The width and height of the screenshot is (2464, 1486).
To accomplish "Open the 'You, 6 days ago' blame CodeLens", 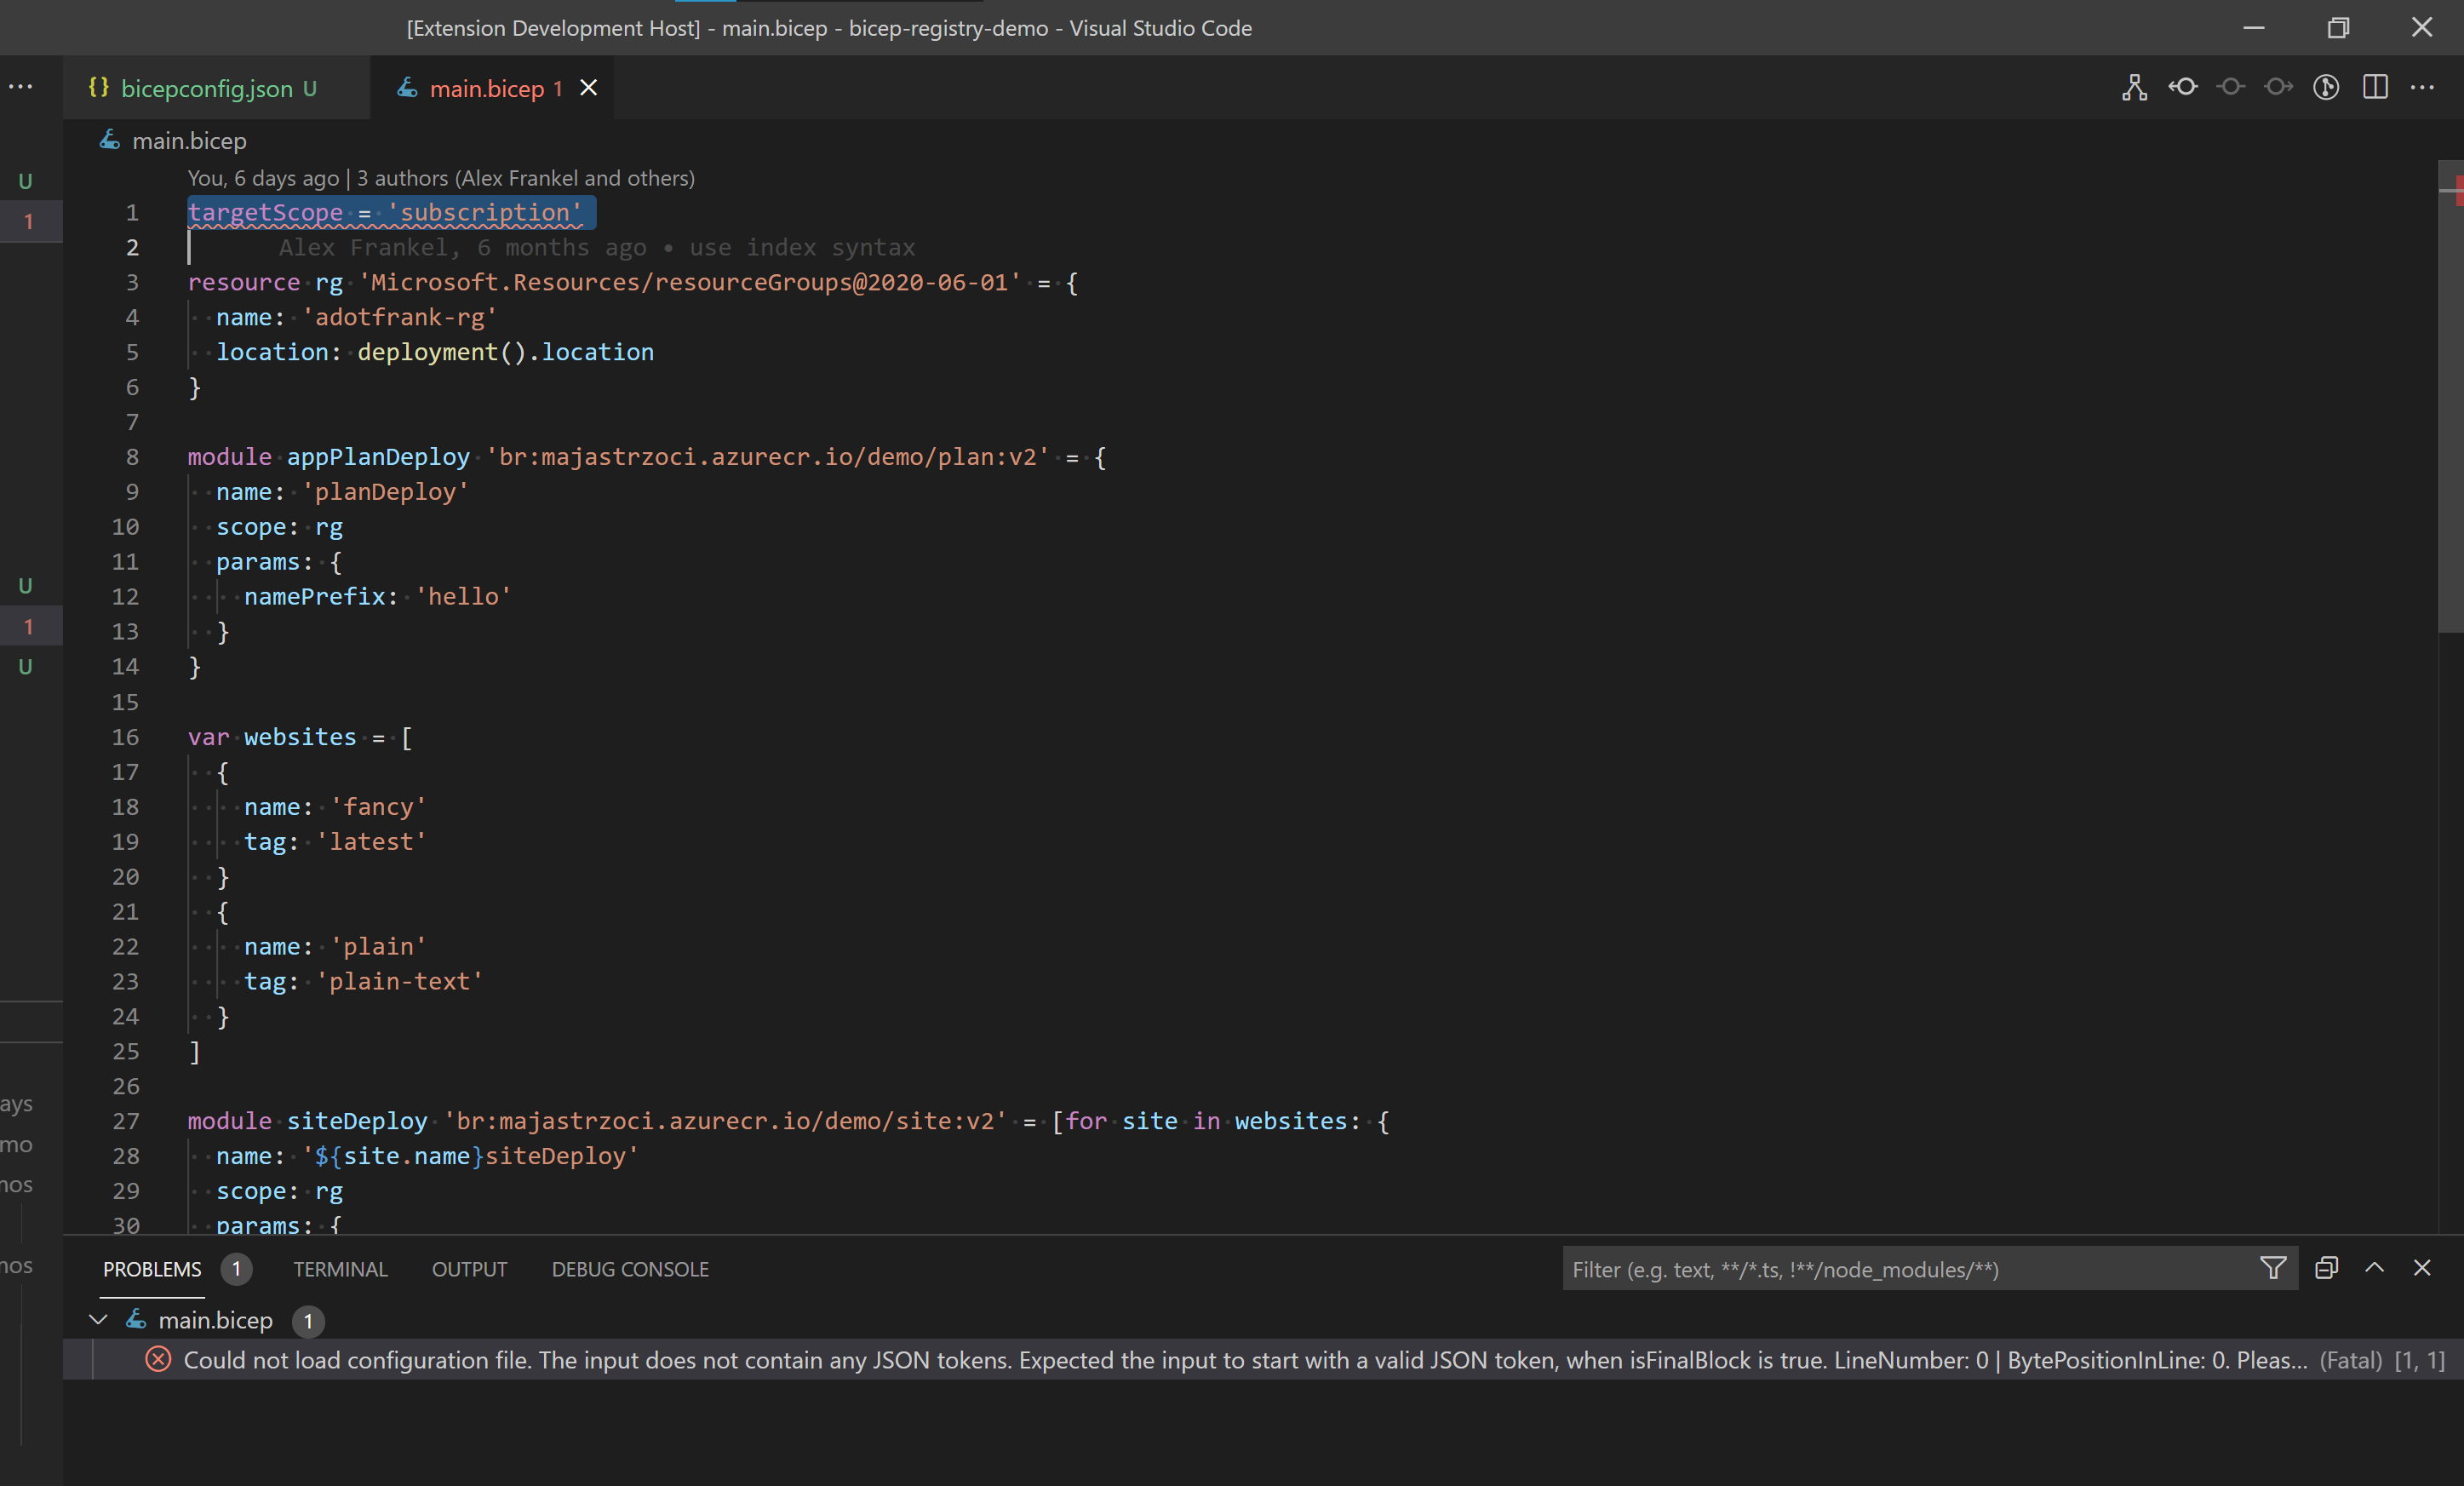I will pyautogui.click(x=263, y=178).
